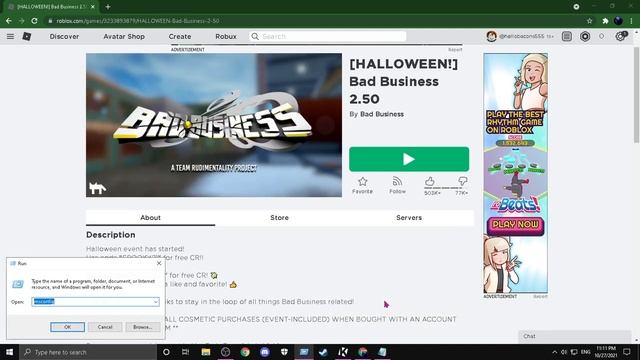Open the Discover page
The width and height of the screenshot is (640, 360).
(x=64, y=36)
